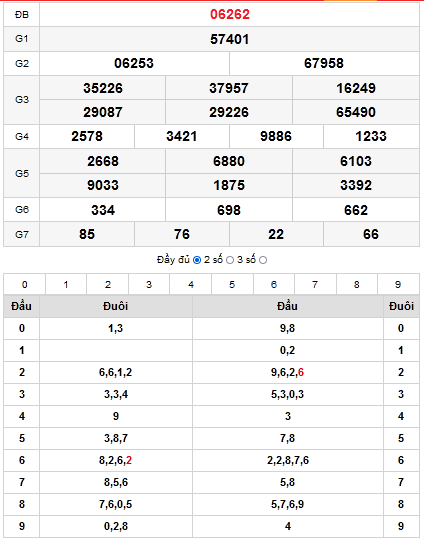Click the loto cell '8,2,6,2'

[x=116, y=460]
